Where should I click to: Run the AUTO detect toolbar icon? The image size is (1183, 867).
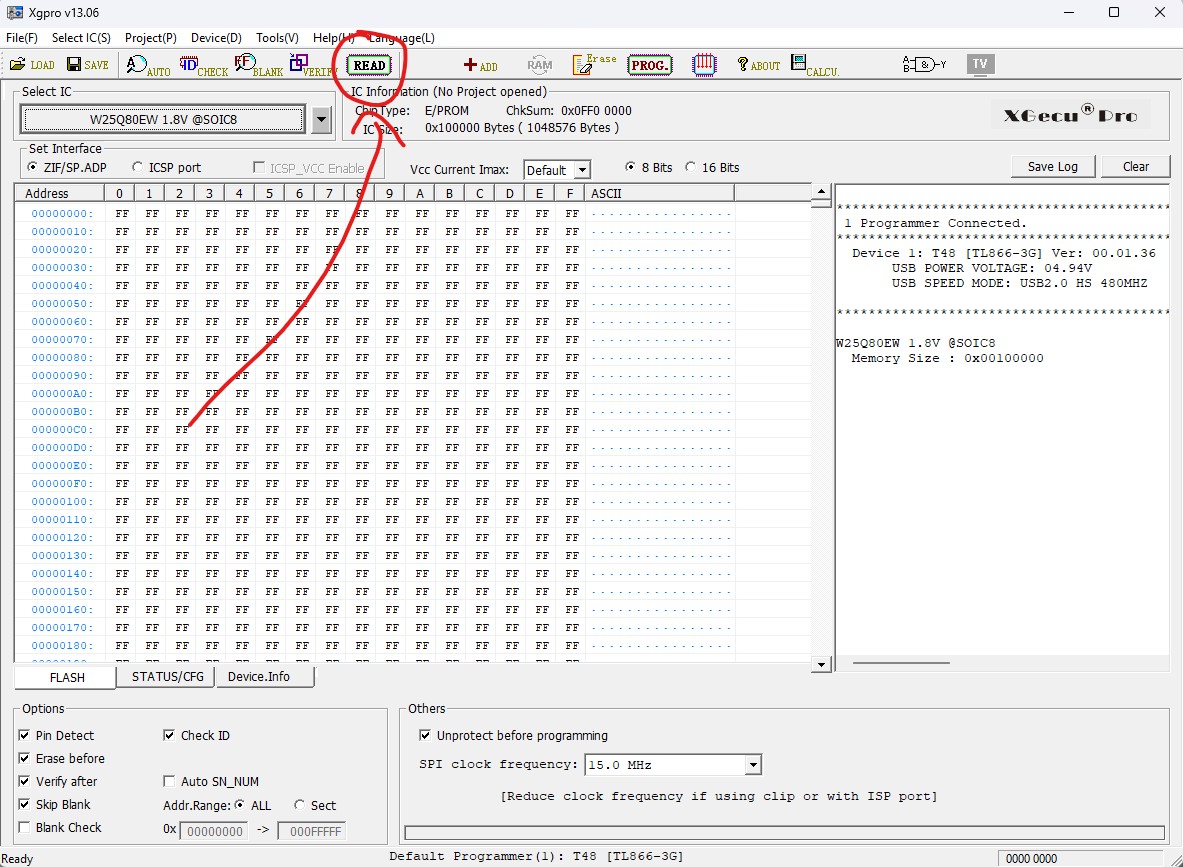(147, 66)
